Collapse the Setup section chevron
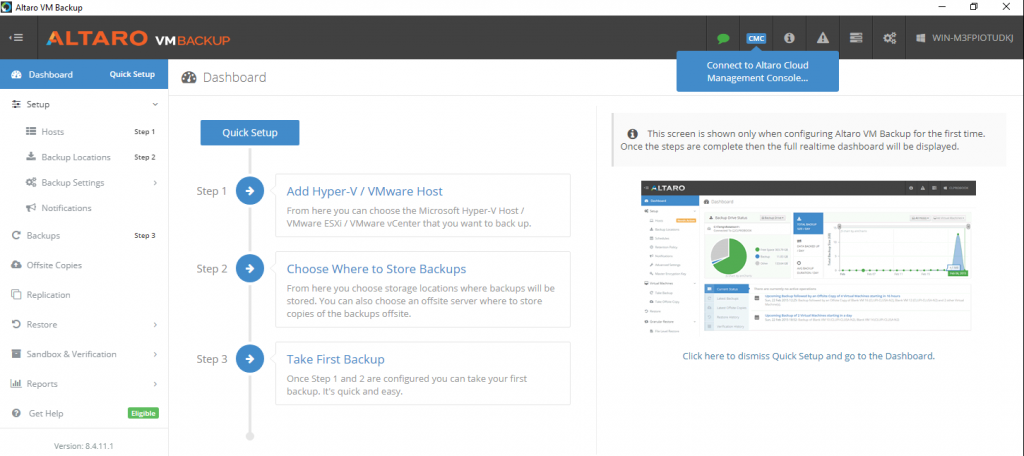The width and height of the screenshot is (1024, 456). pos(155,105)
